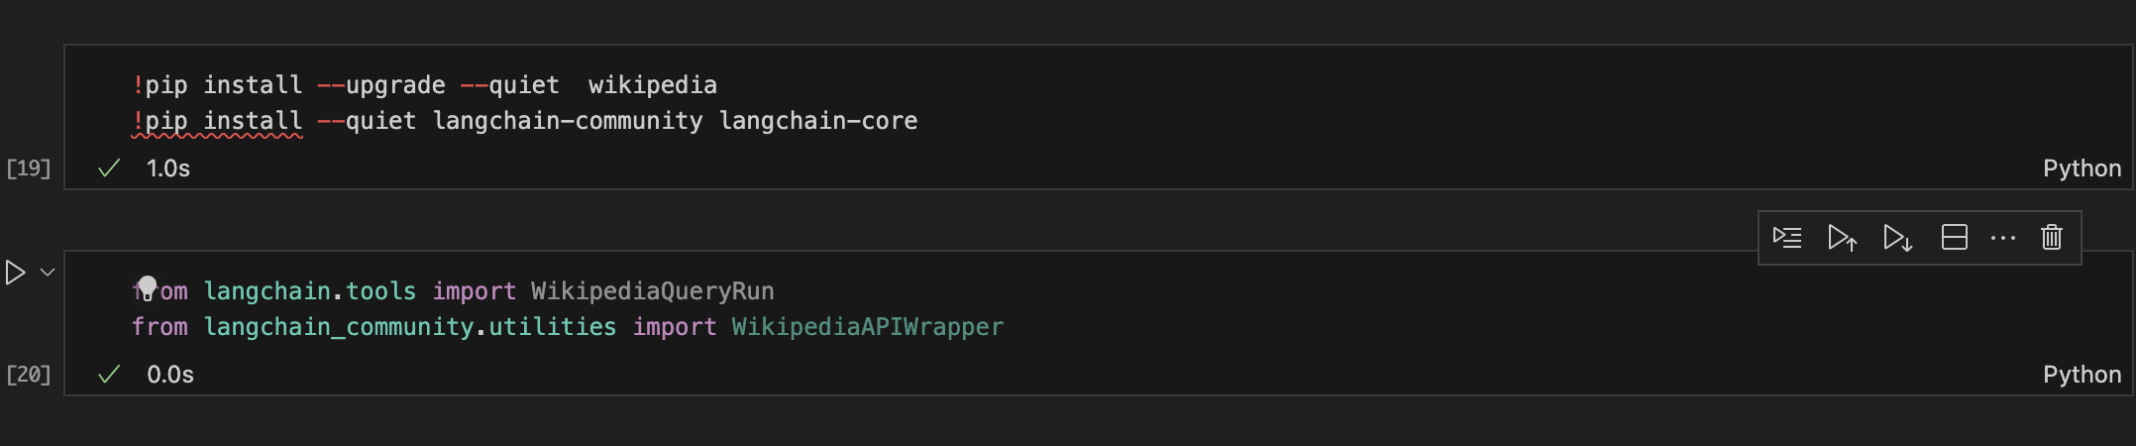Change language mode of pip install cell

tap(2081, 168)
